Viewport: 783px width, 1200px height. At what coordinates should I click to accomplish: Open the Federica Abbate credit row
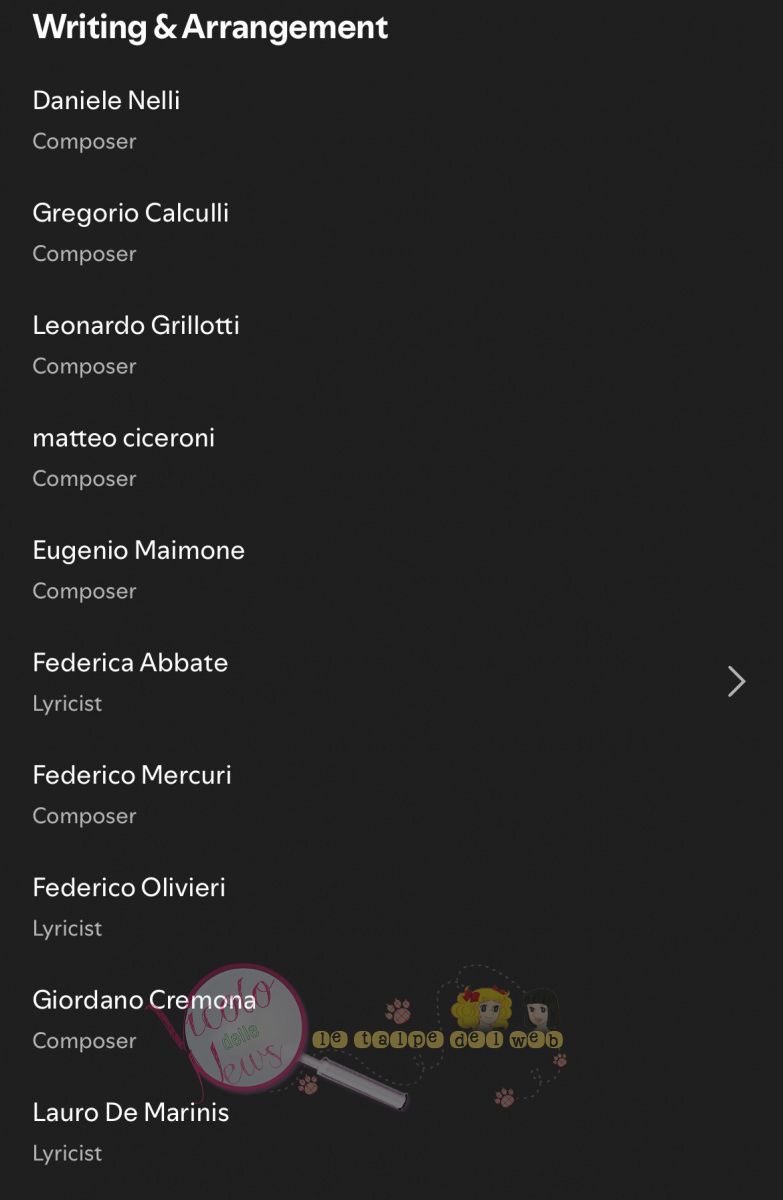click(130, 663)
